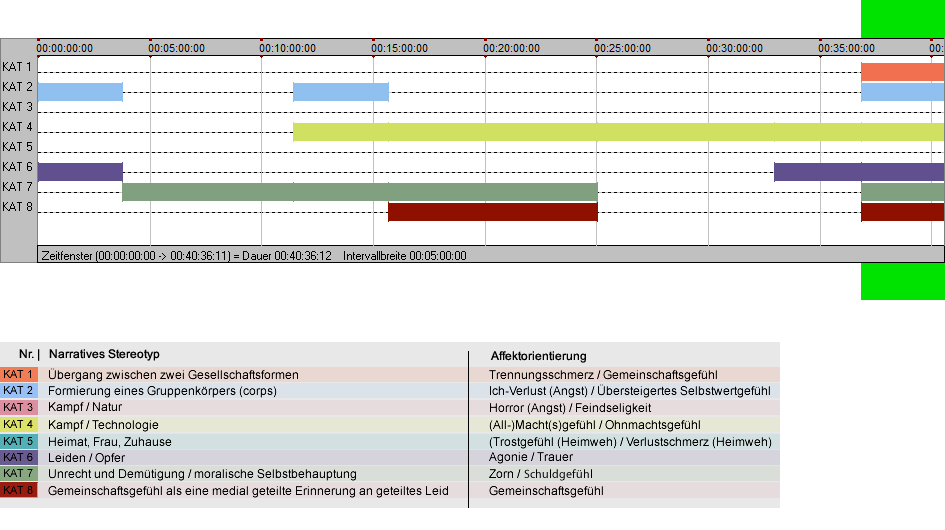Click the 00:00:00:00 timecode marker
The width and height of the screenshot is (945, 530).
click(64, 48)
